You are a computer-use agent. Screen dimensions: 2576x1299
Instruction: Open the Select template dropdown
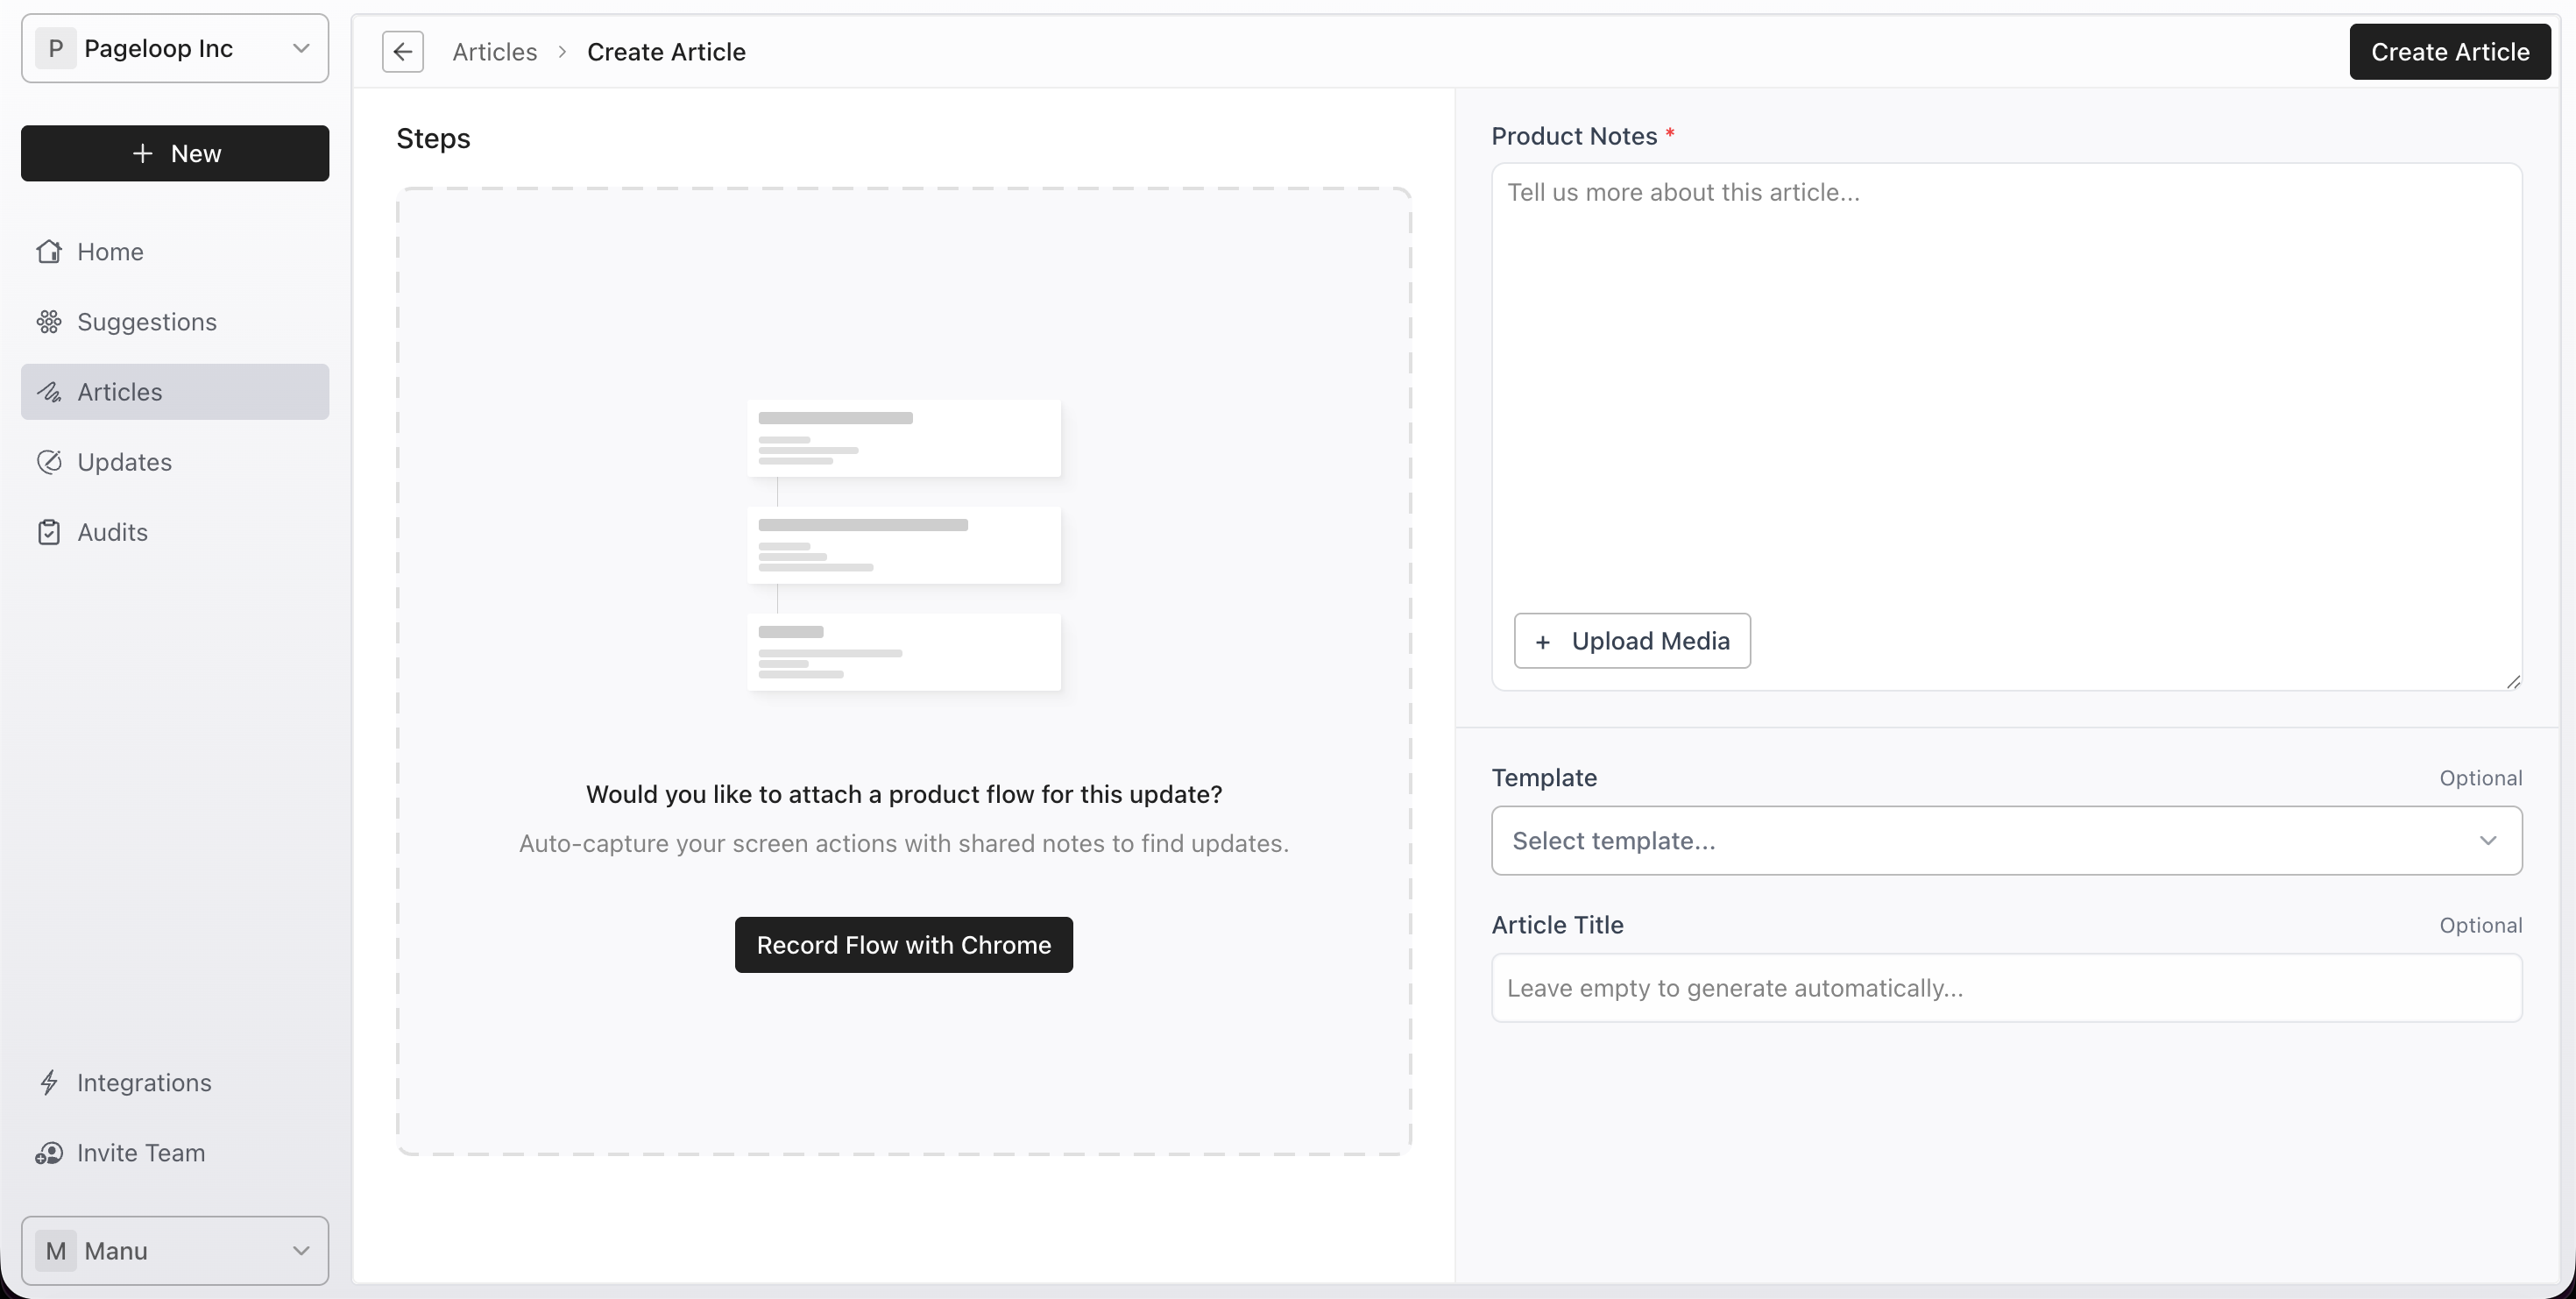pos(2006,841)
